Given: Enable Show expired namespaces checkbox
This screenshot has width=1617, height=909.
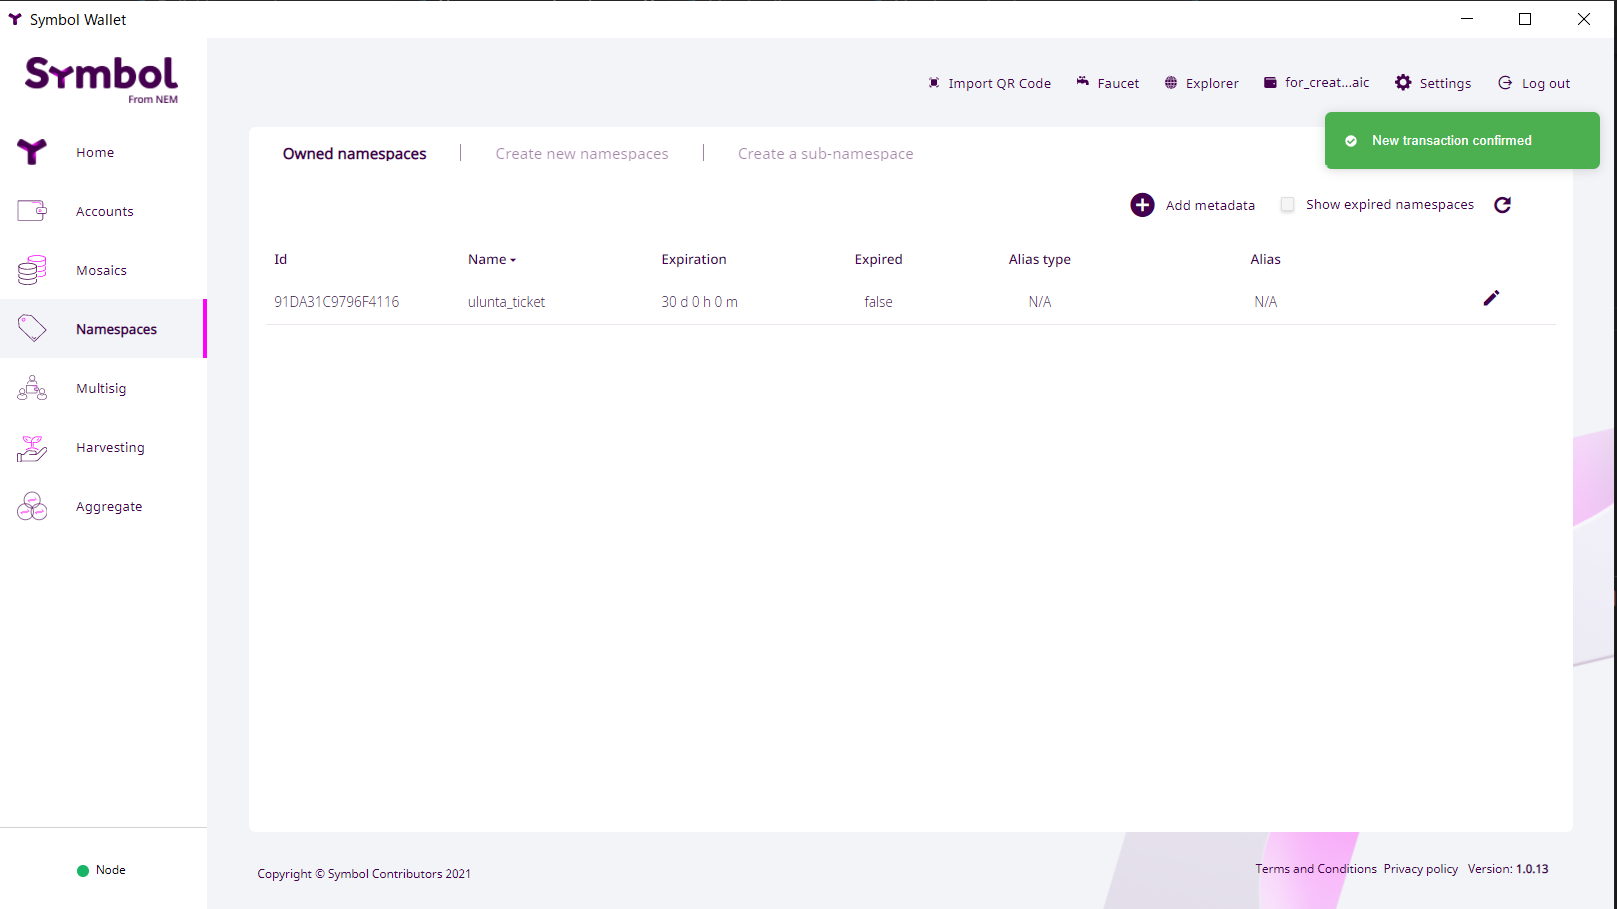Looking at the screenshot, I should (1288, 204).
